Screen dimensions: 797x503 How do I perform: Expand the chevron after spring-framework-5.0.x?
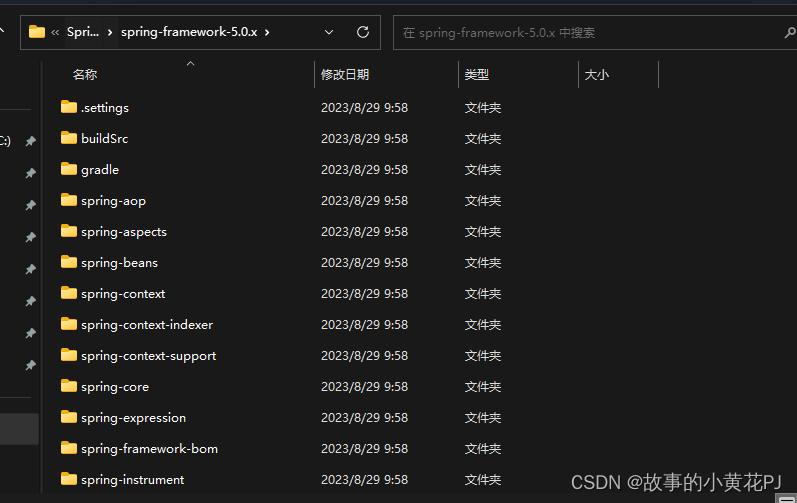tap(267, 32)
